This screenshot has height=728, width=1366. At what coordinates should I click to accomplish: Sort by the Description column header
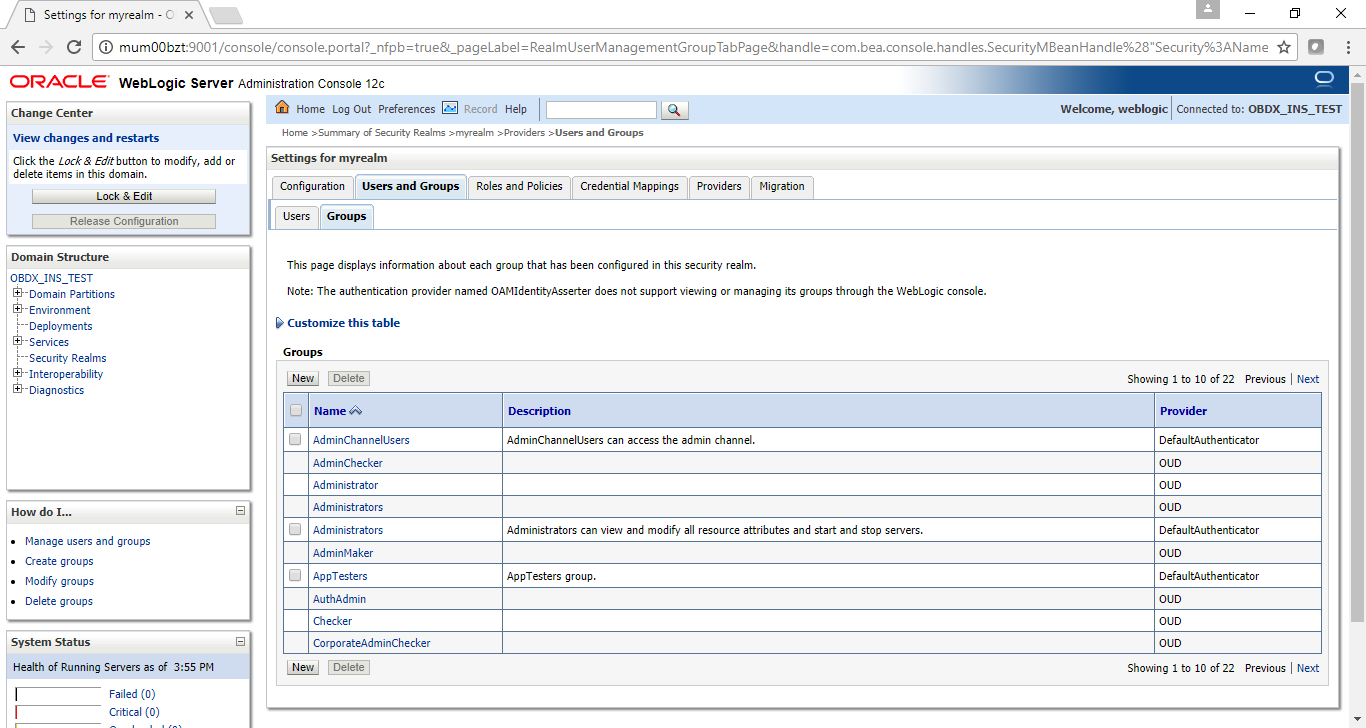[539, 411]
